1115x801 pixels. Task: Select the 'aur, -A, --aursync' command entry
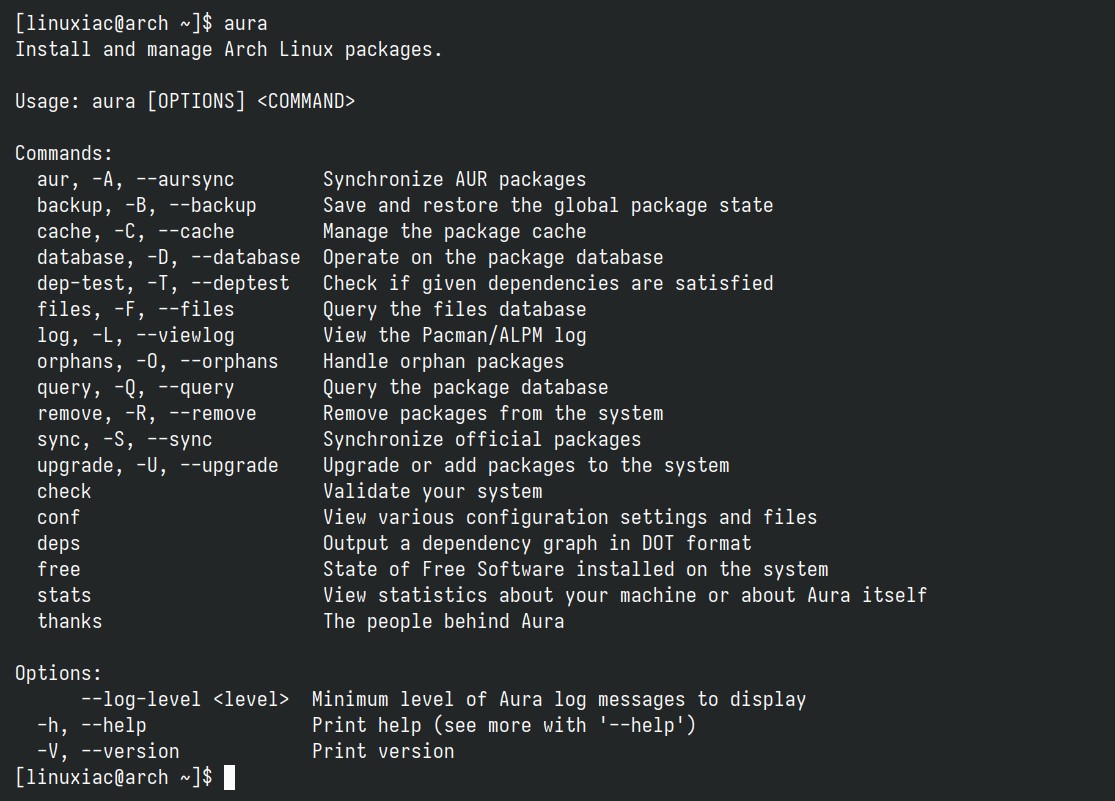pyautogui.click(x=135, y=179)
